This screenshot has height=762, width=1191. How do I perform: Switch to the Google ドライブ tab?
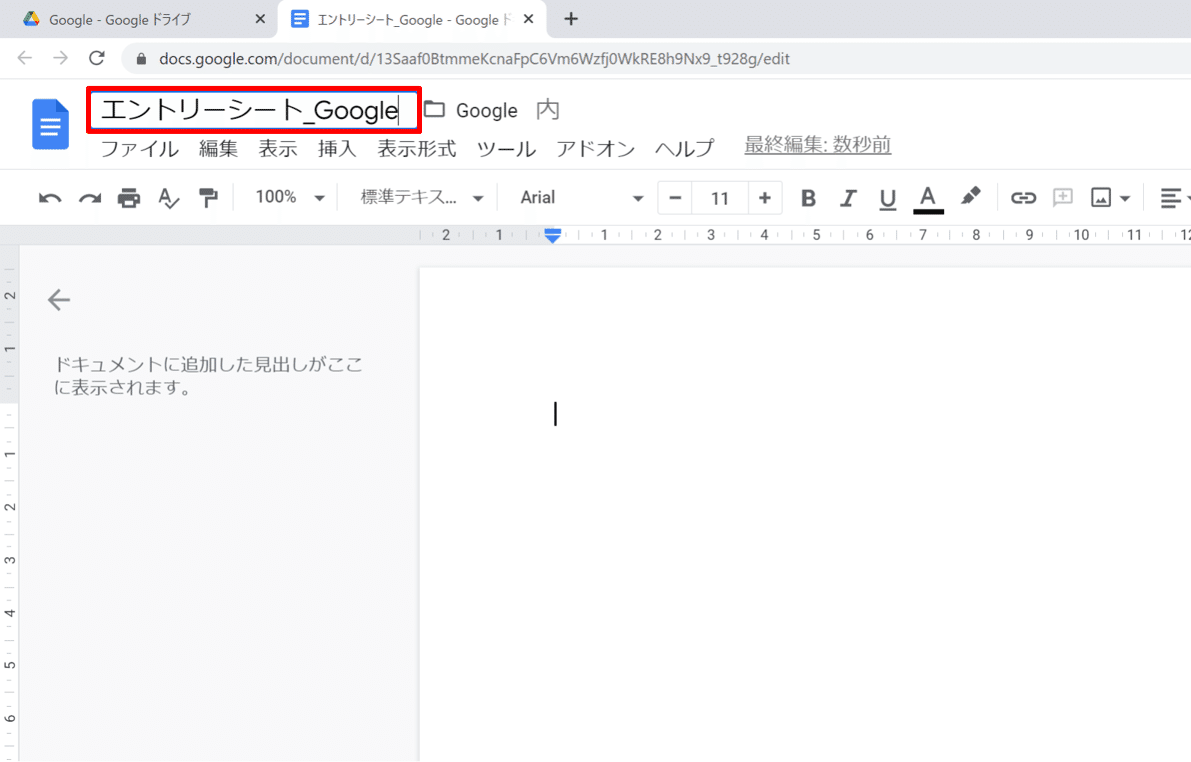137,20
